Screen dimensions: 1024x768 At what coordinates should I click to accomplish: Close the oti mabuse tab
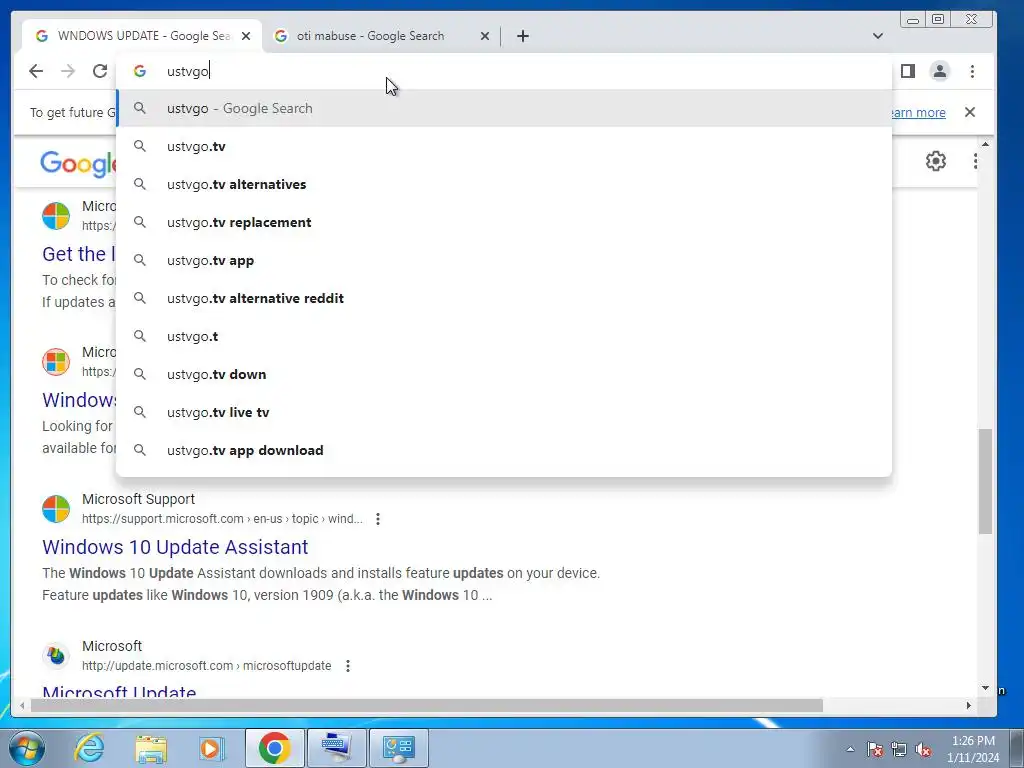click(485, 36)
